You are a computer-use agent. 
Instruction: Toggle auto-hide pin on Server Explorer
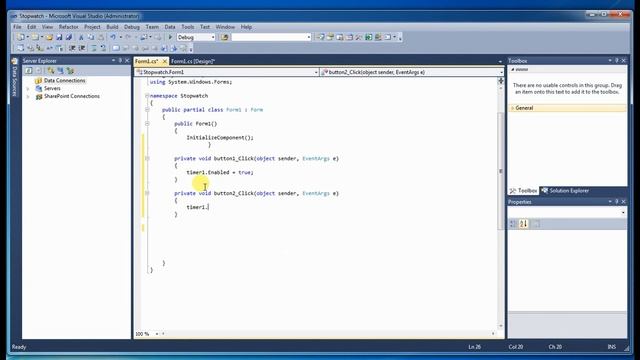tap(120, 60)
